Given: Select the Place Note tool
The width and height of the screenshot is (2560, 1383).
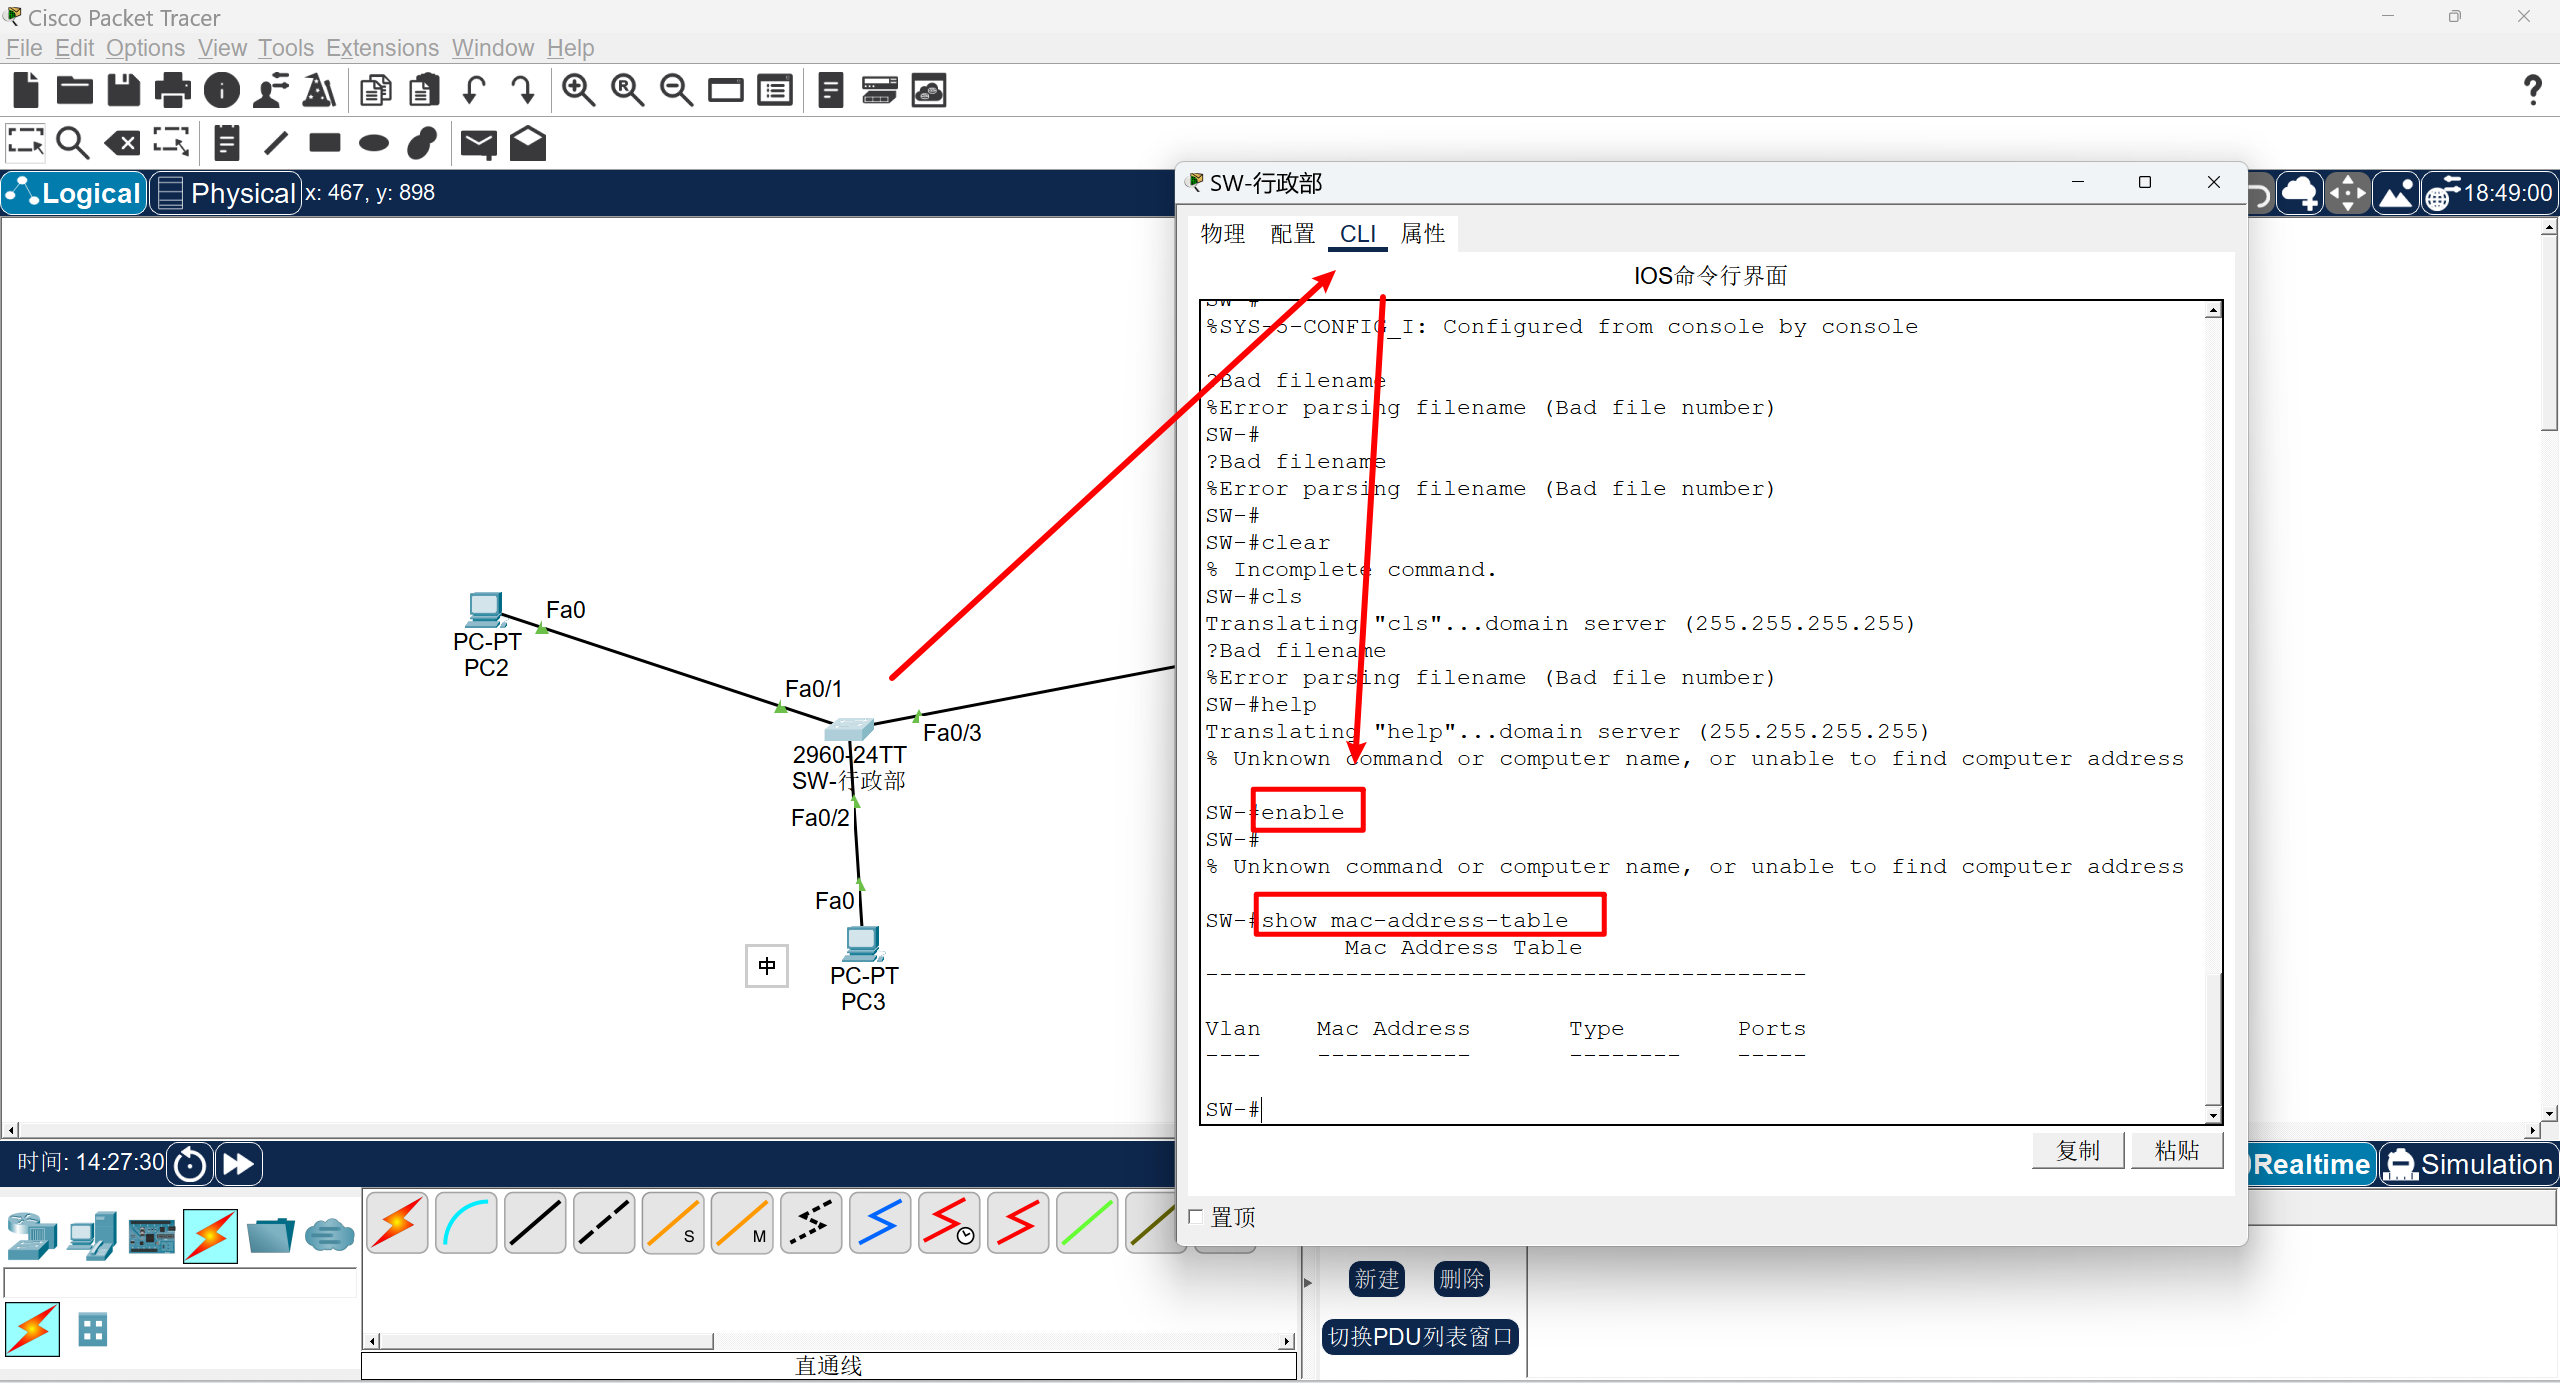Looking at the screenshot, I should (227, 143).
